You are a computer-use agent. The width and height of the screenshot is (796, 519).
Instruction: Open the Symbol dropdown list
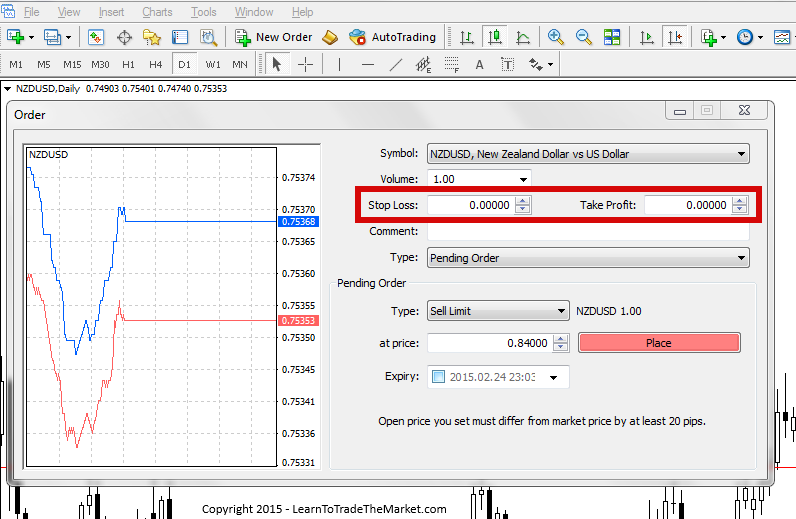[588, 154]
